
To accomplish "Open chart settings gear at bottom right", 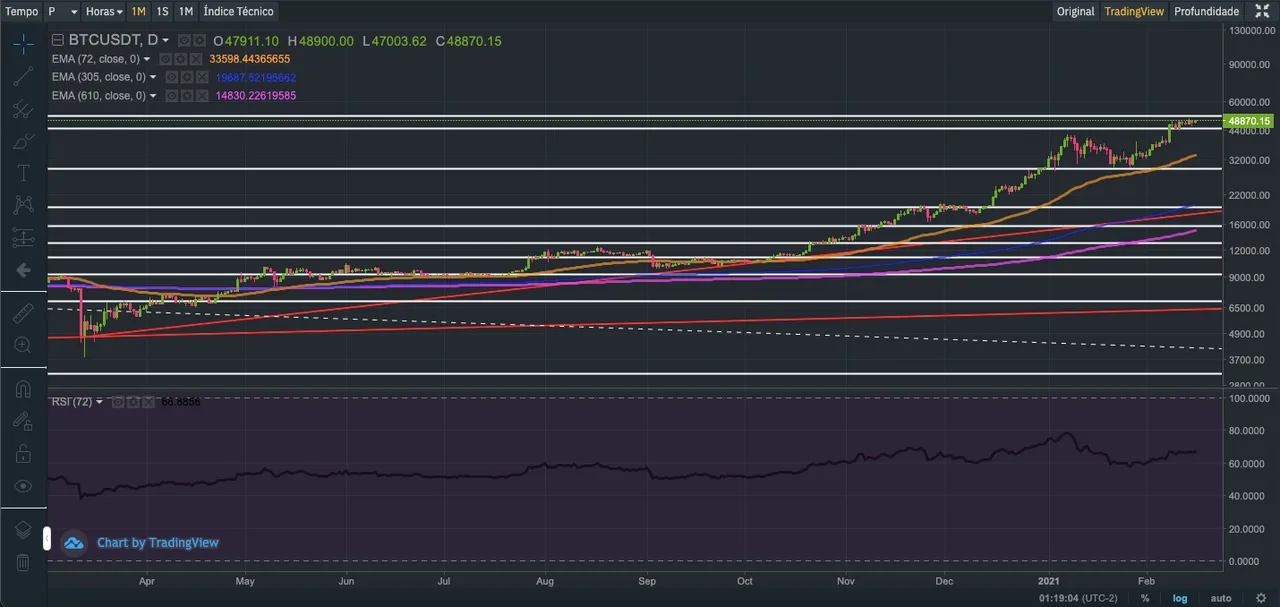I will tap(1261, 598).
